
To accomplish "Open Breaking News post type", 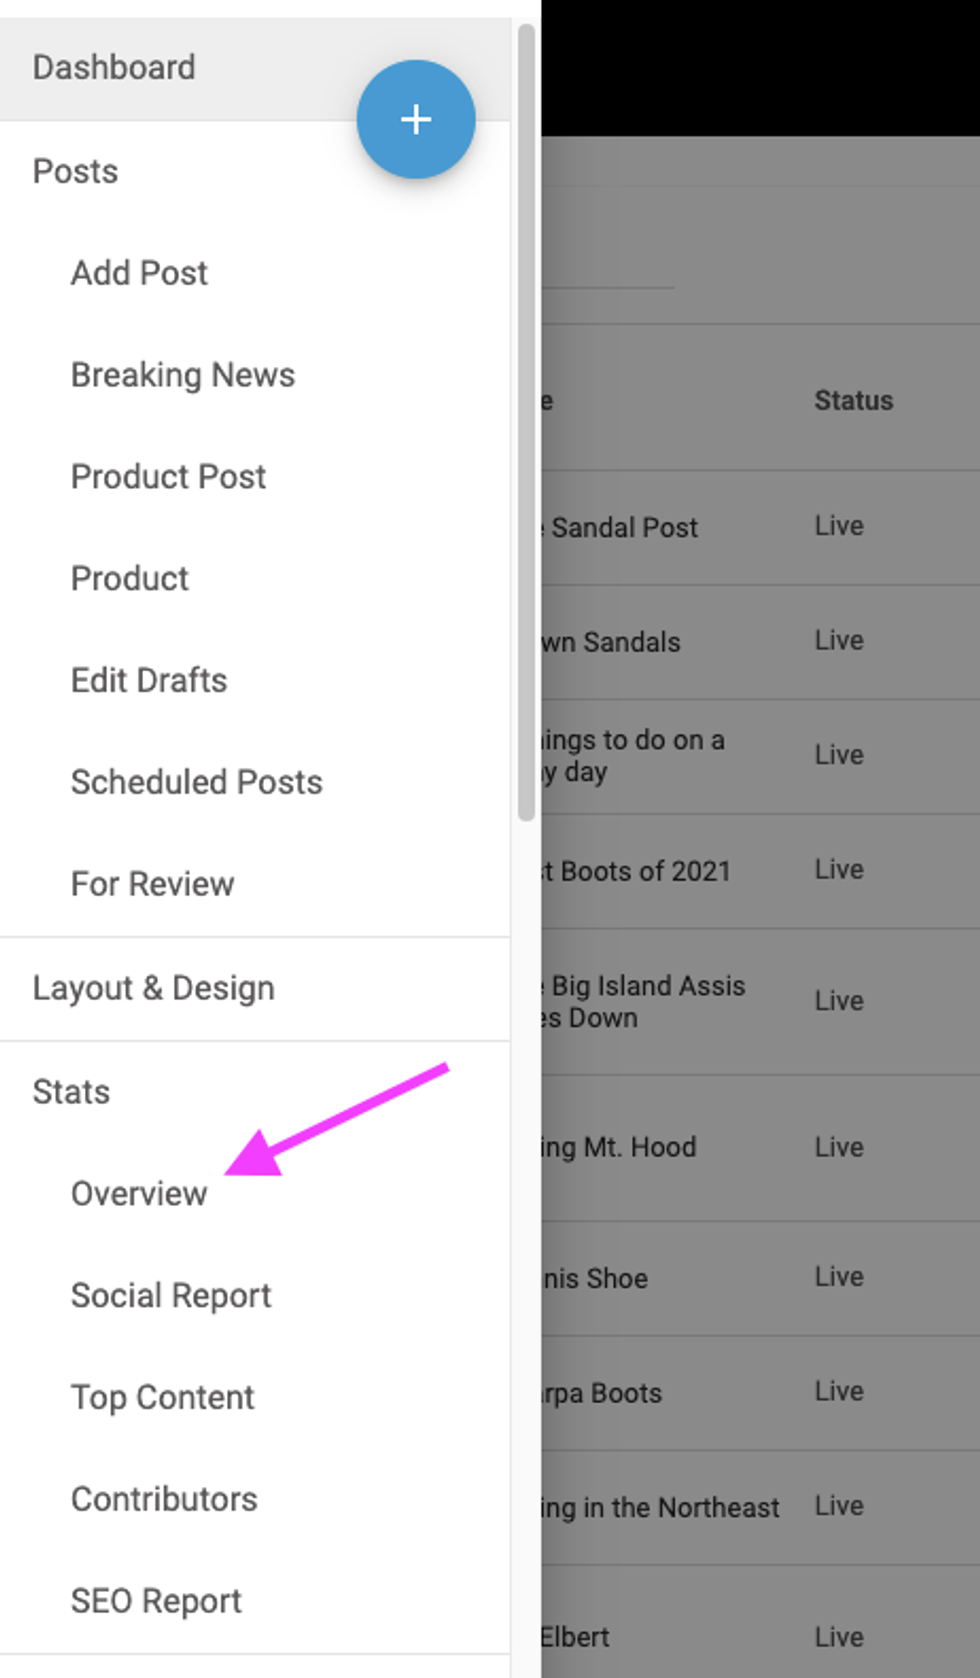I will [183, 375].
